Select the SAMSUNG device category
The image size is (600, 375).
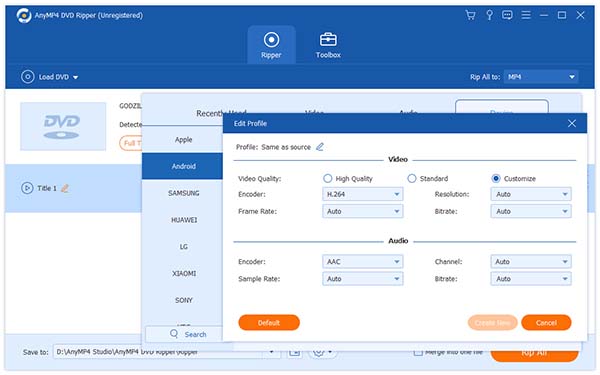183,193
